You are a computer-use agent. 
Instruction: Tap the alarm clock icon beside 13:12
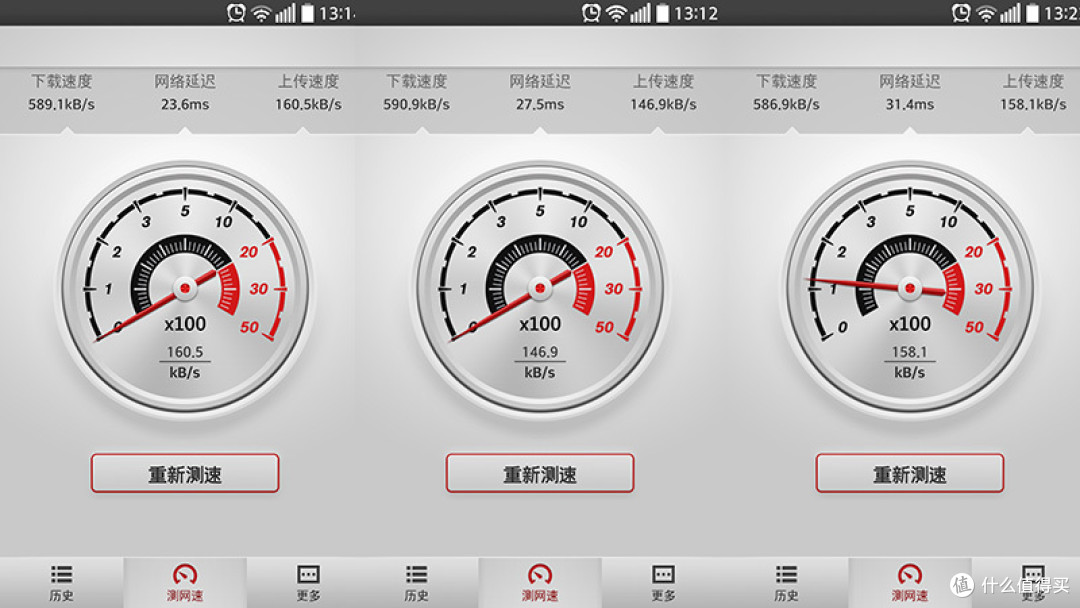(591, 13)
